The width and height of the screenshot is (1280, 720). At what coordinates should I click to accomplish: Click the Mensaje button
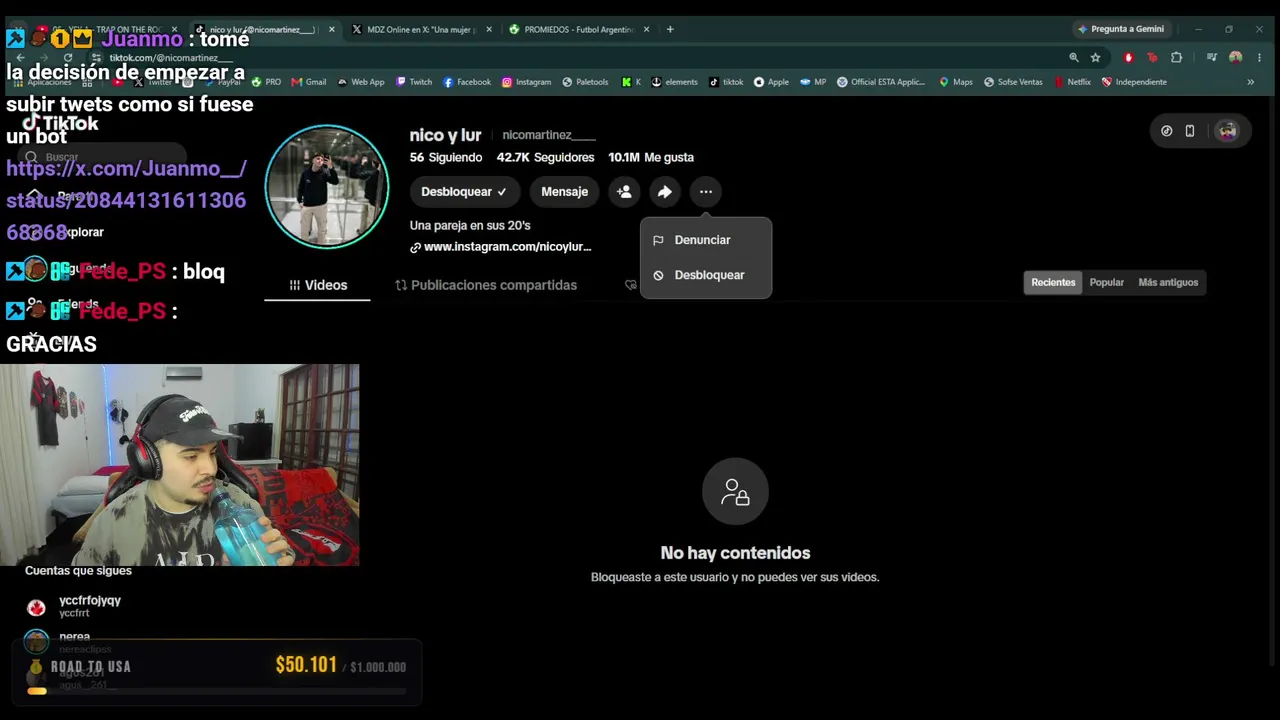click(x=565, y=192)
